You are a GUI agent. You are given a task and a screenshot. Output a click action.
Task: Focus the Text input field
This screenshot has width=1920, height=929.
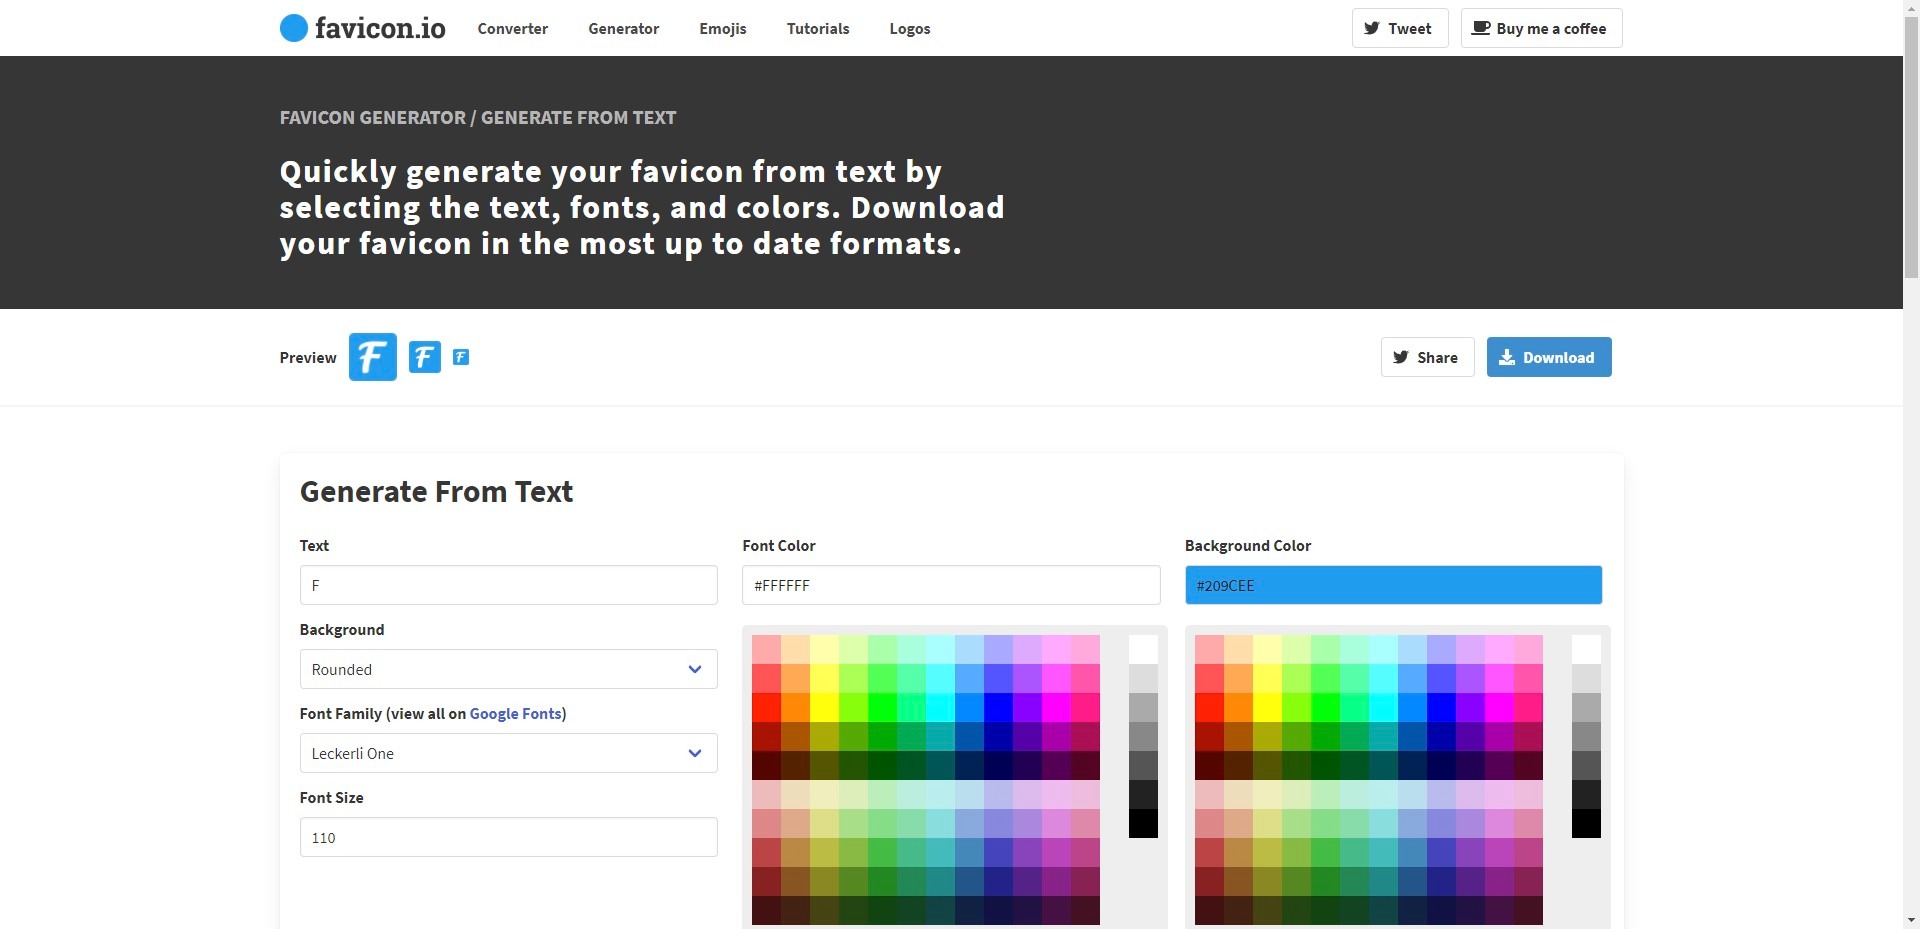point(508,585)
